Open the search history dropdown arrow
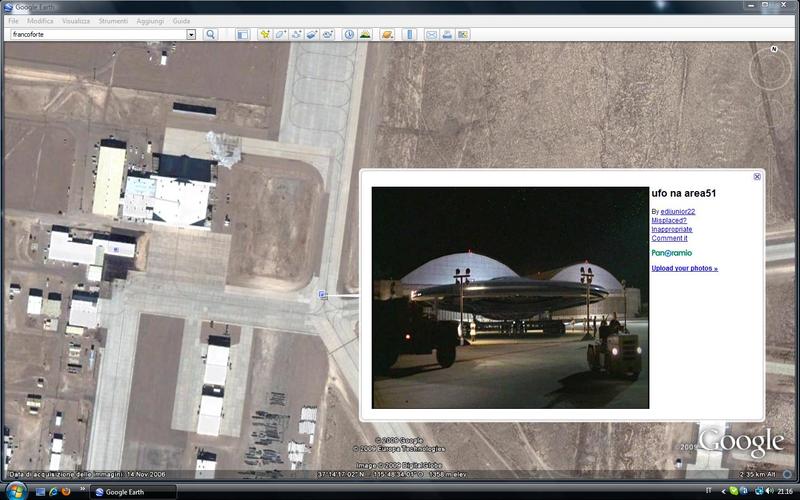 191,34
